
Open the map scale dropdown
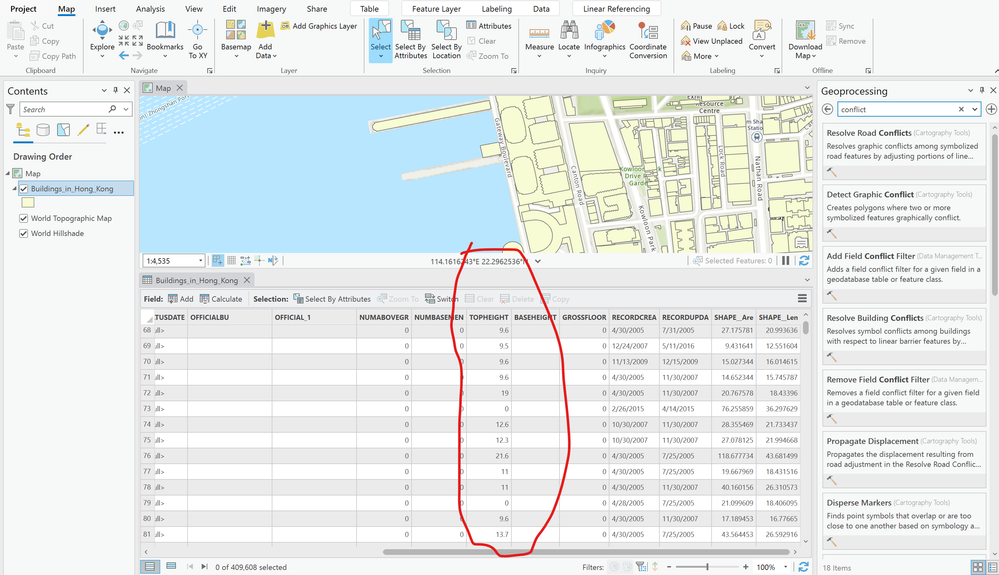(x=199, y=261)
